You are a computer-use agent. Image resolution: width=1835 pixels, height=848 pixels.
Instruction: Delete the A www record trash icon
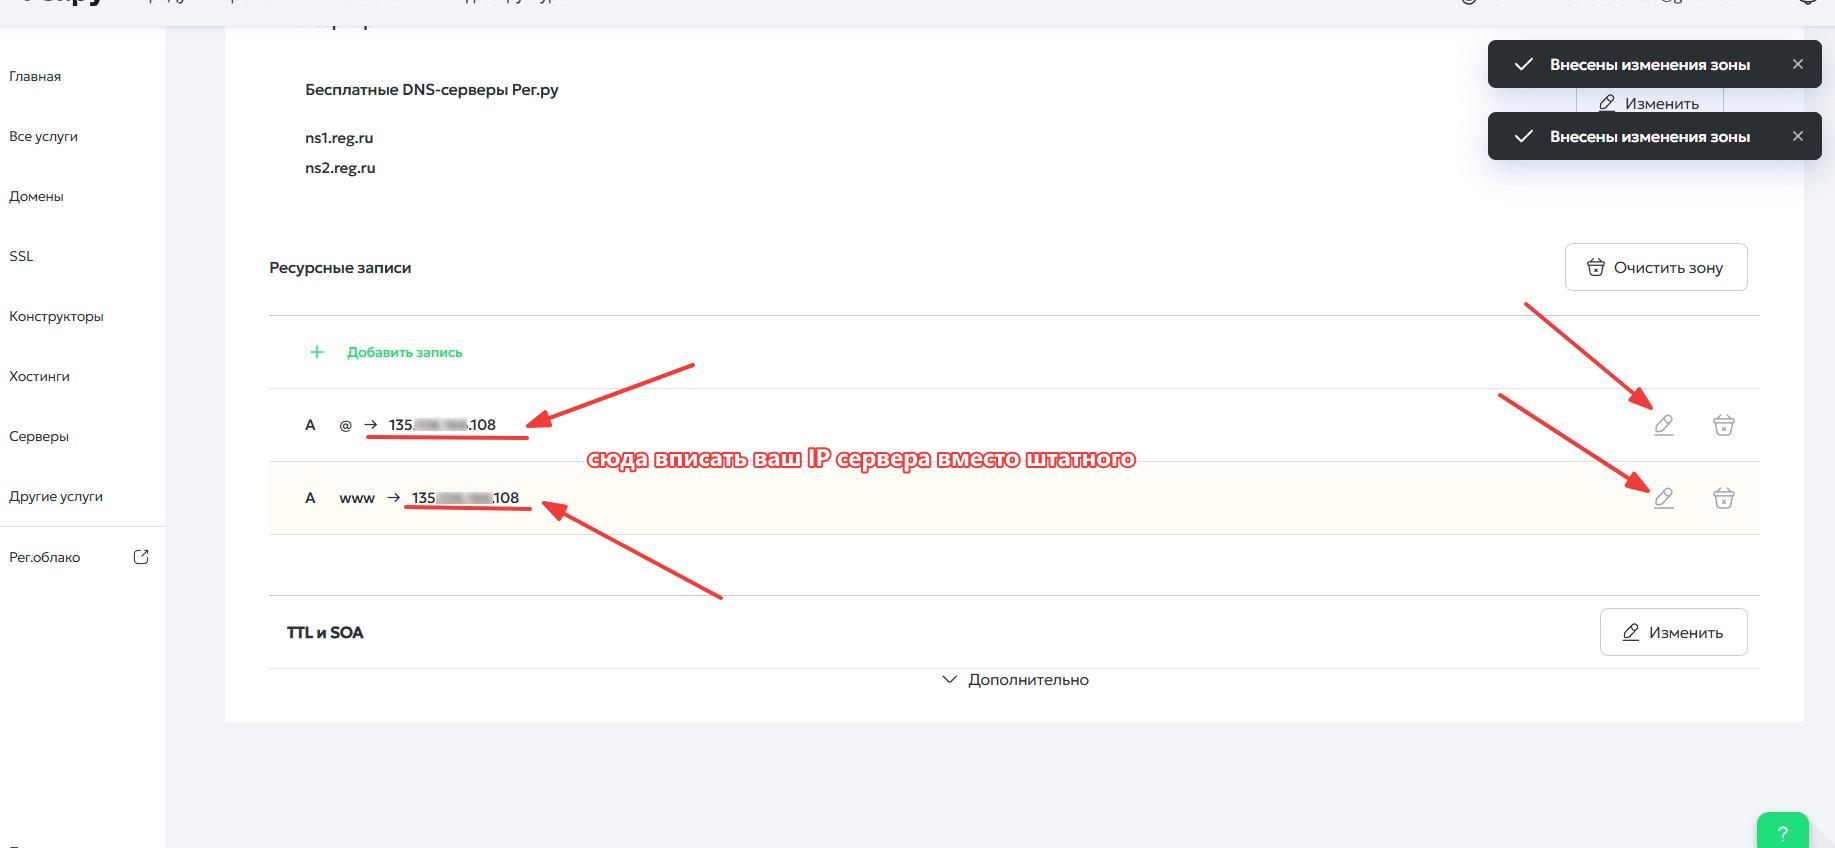(x=1724, y=498)
